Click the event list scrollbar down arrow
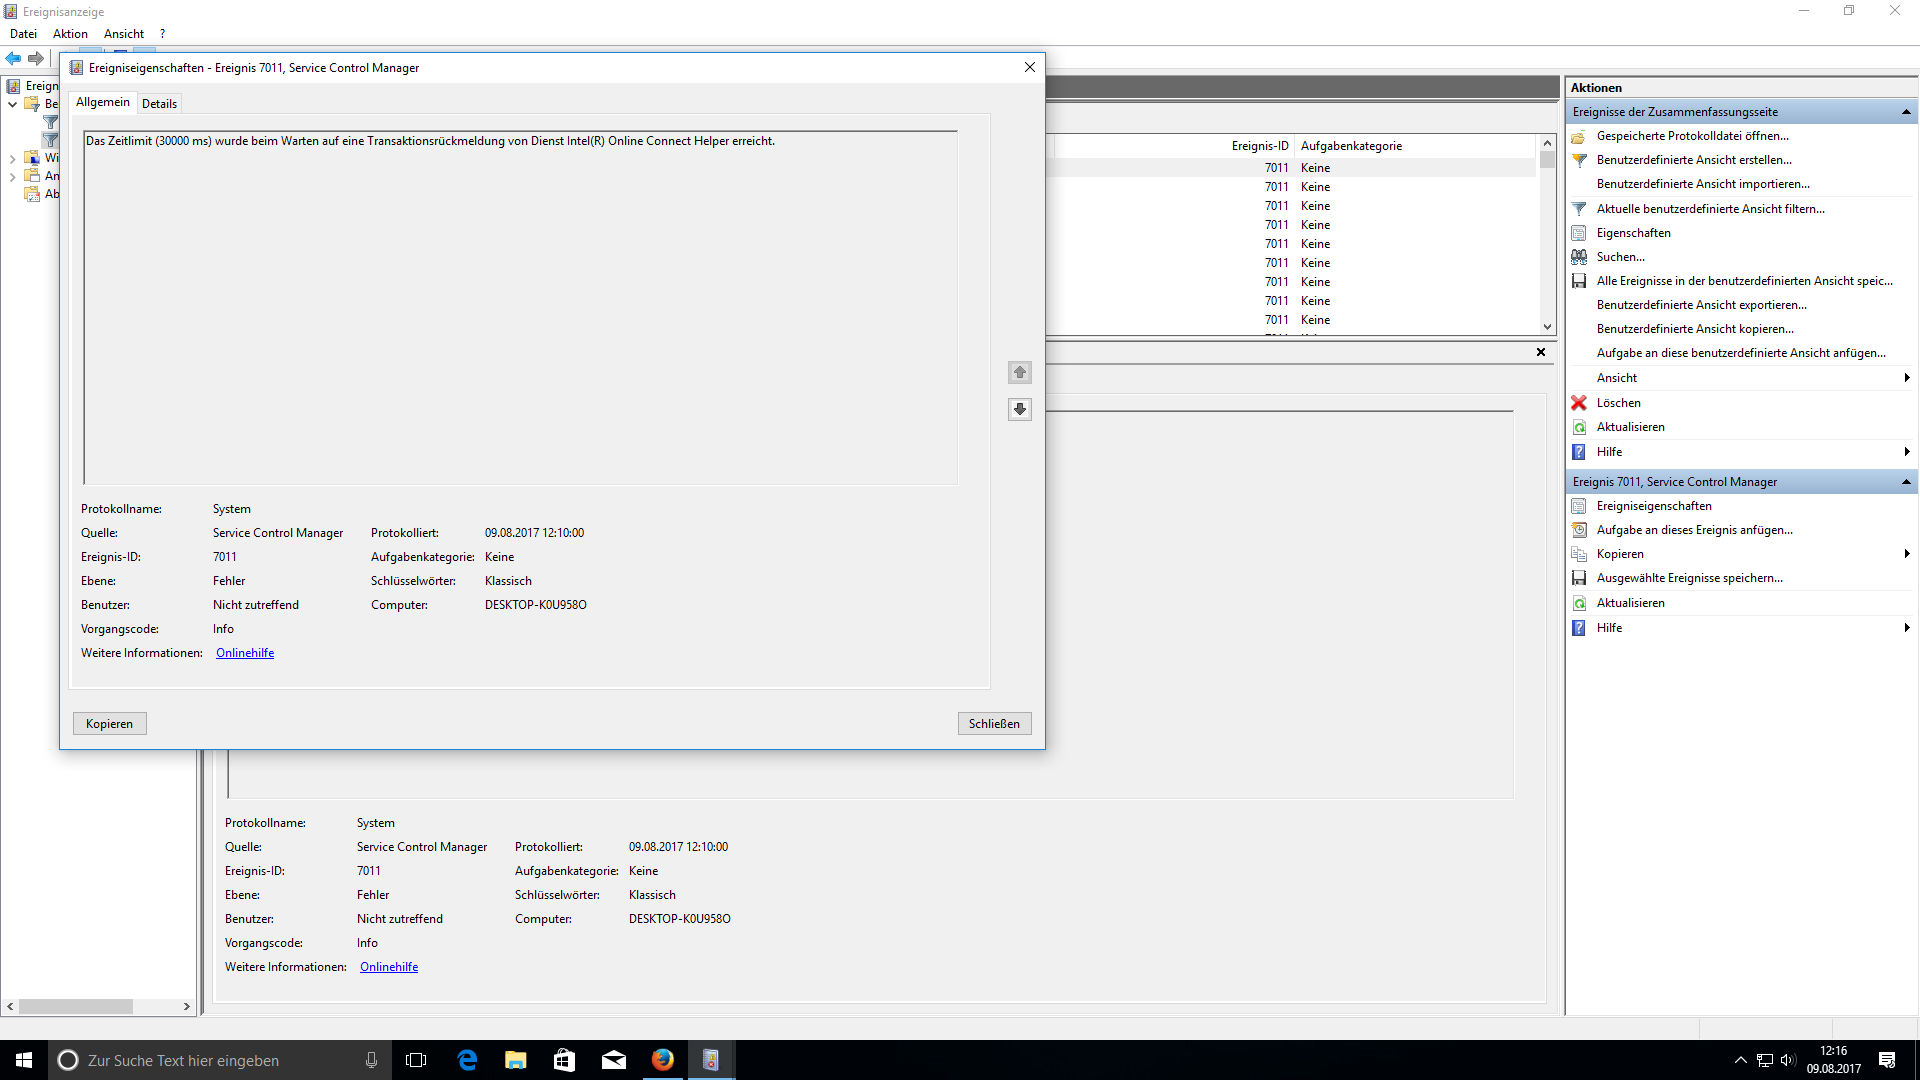This screenshot has height=1080, width=1920. [x=1547, y=327]
